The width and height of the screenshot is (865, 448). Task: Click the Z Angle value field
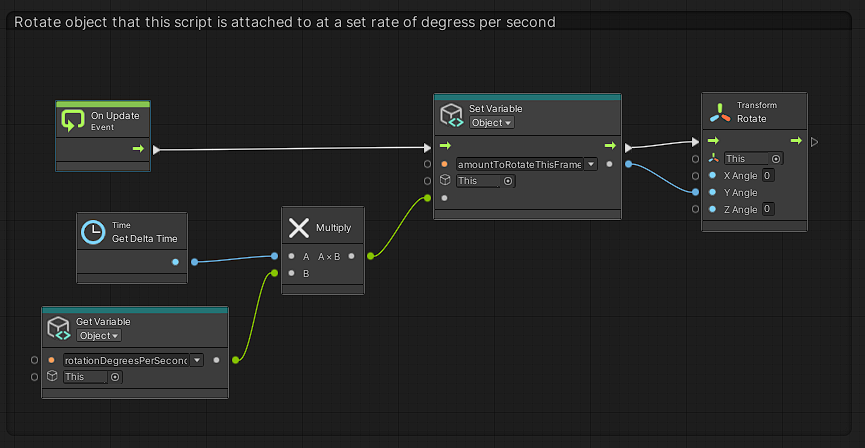[767, 209]
